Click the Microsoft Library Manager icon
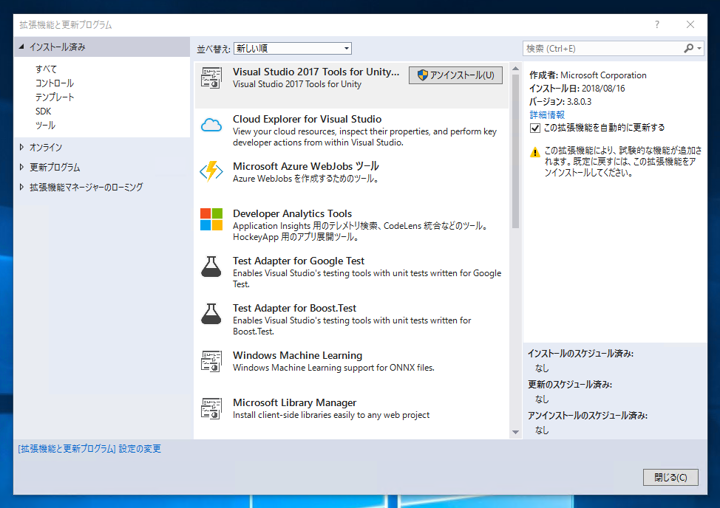Image resolution: width=720 pixels, height=508 pixels. coord(211,409)
